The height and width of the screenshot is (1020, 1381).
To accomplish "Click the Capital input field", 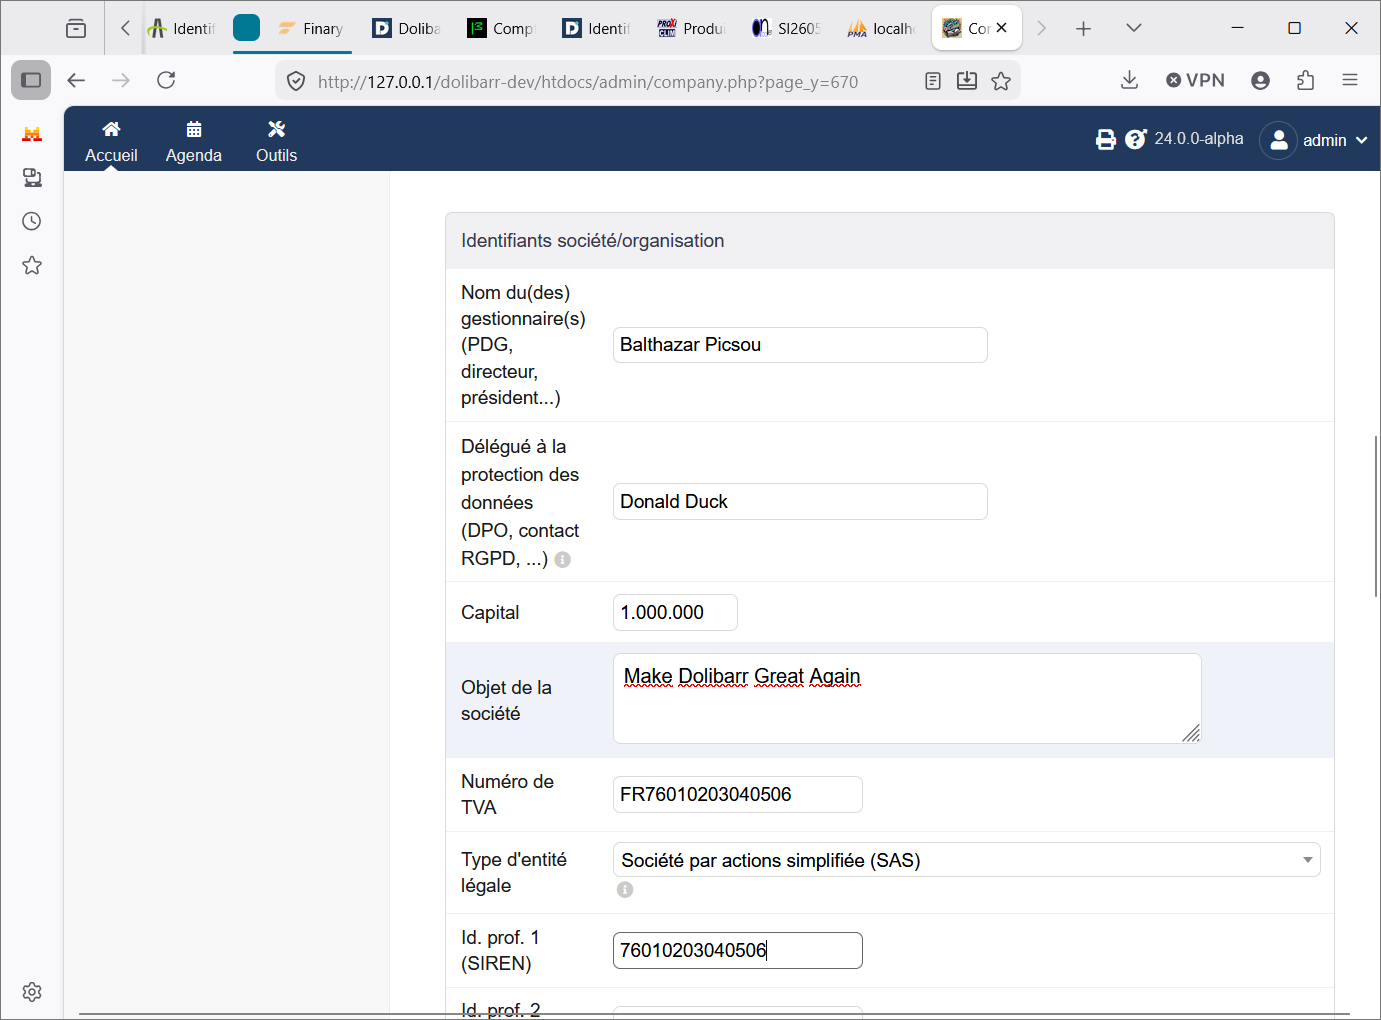I will [x=675, y=613].
